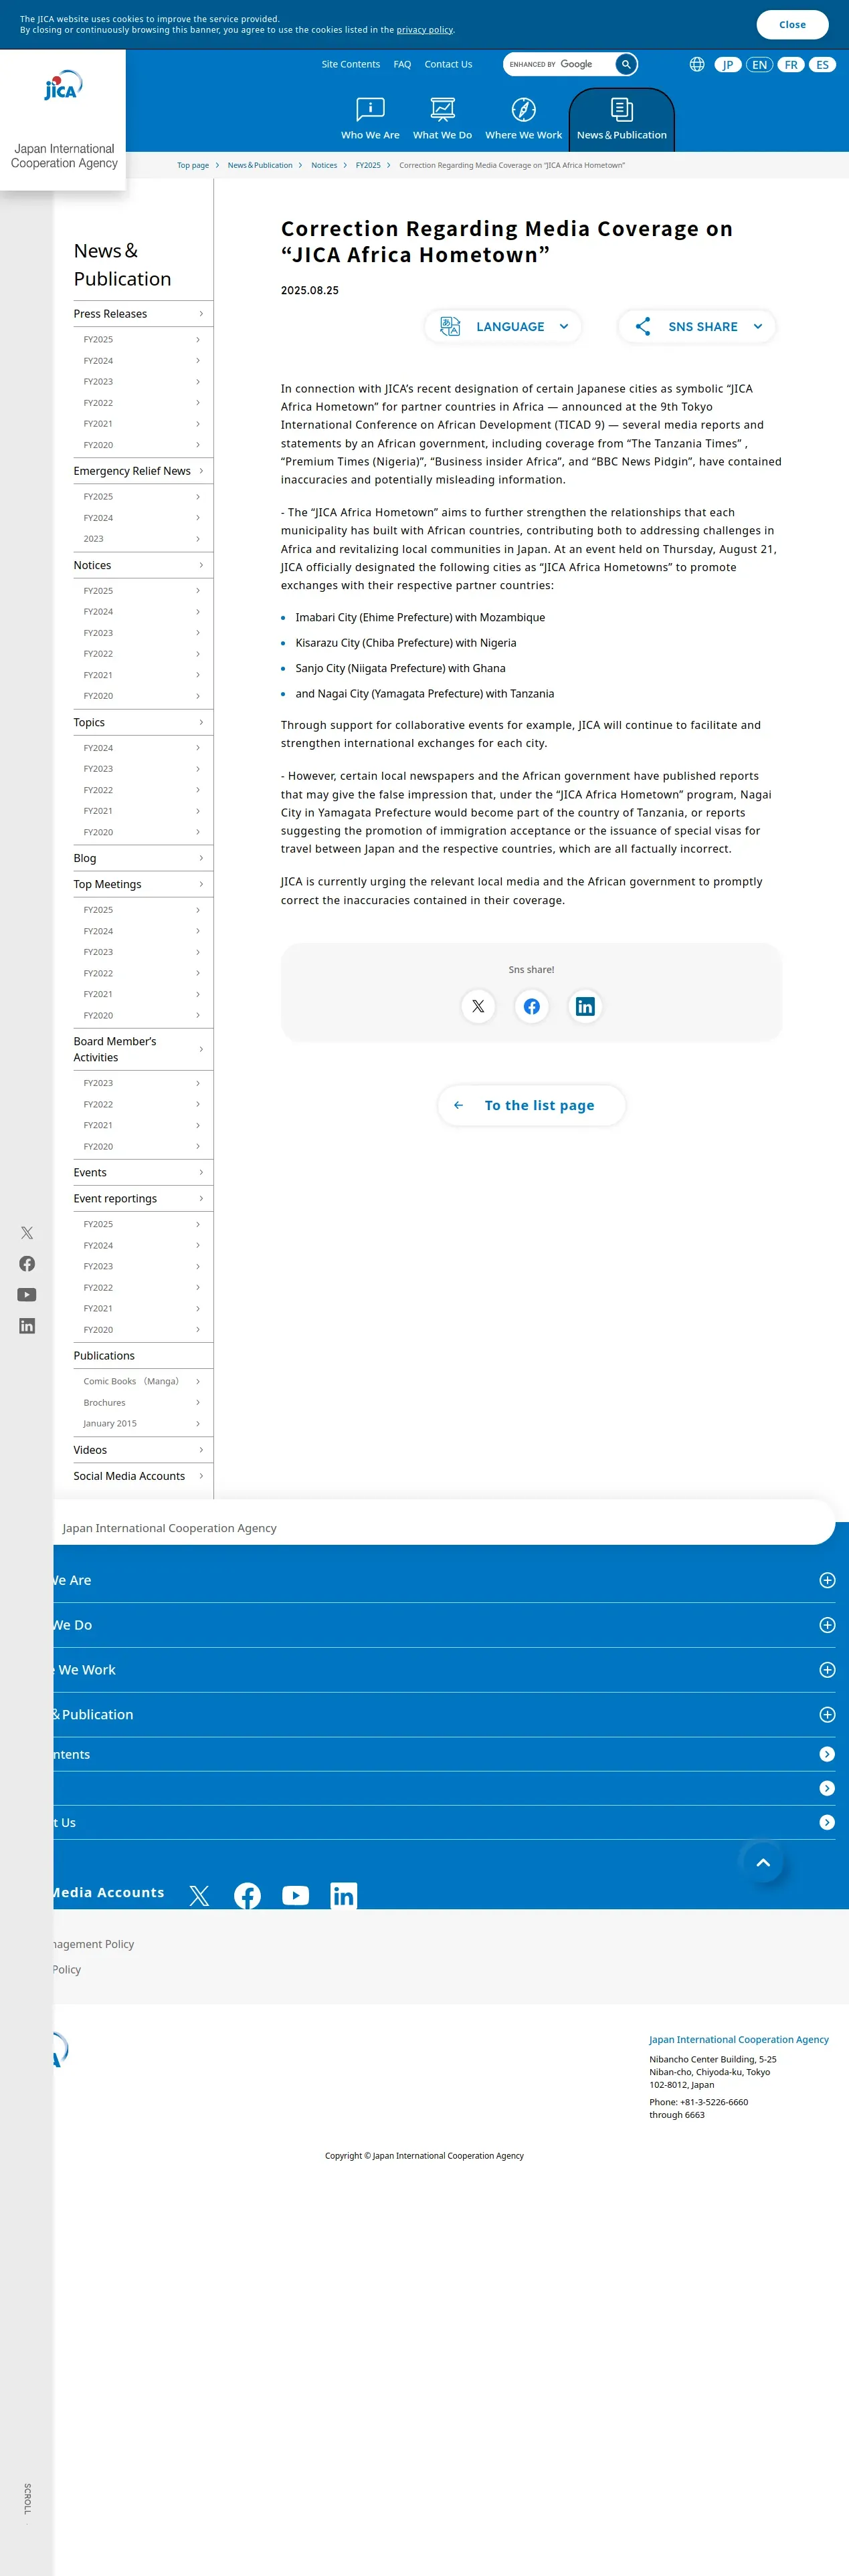The width and height of the screenshot is (849, 2576).
Task: Open Social Media Accounts in sidebar
Action: pyautogui.click(x=142, y=1476)
